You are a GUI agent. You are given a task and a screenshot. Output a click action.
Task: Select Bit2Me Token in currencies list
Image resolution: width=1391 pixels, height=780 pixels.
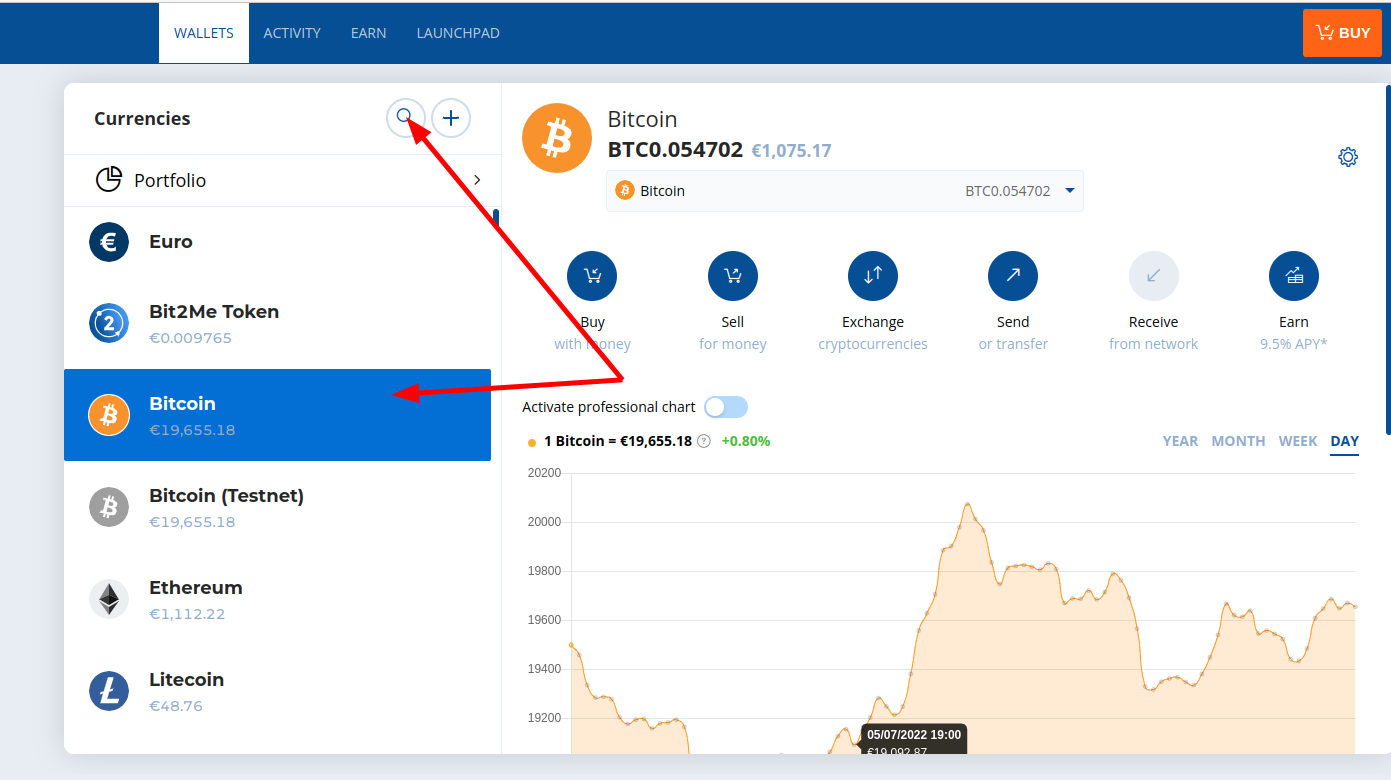pos(277,323)
